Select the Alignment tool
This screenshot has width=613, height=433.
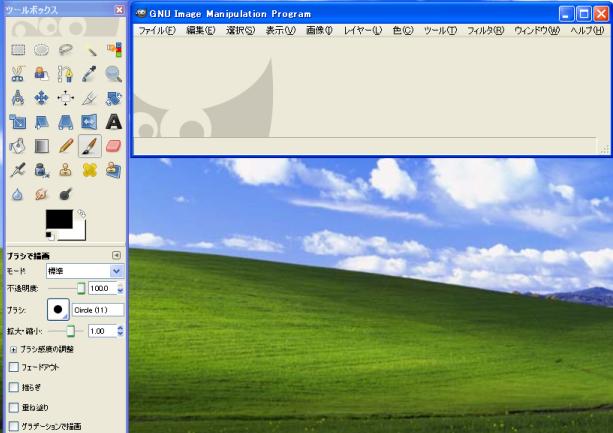tap(66, 98)
